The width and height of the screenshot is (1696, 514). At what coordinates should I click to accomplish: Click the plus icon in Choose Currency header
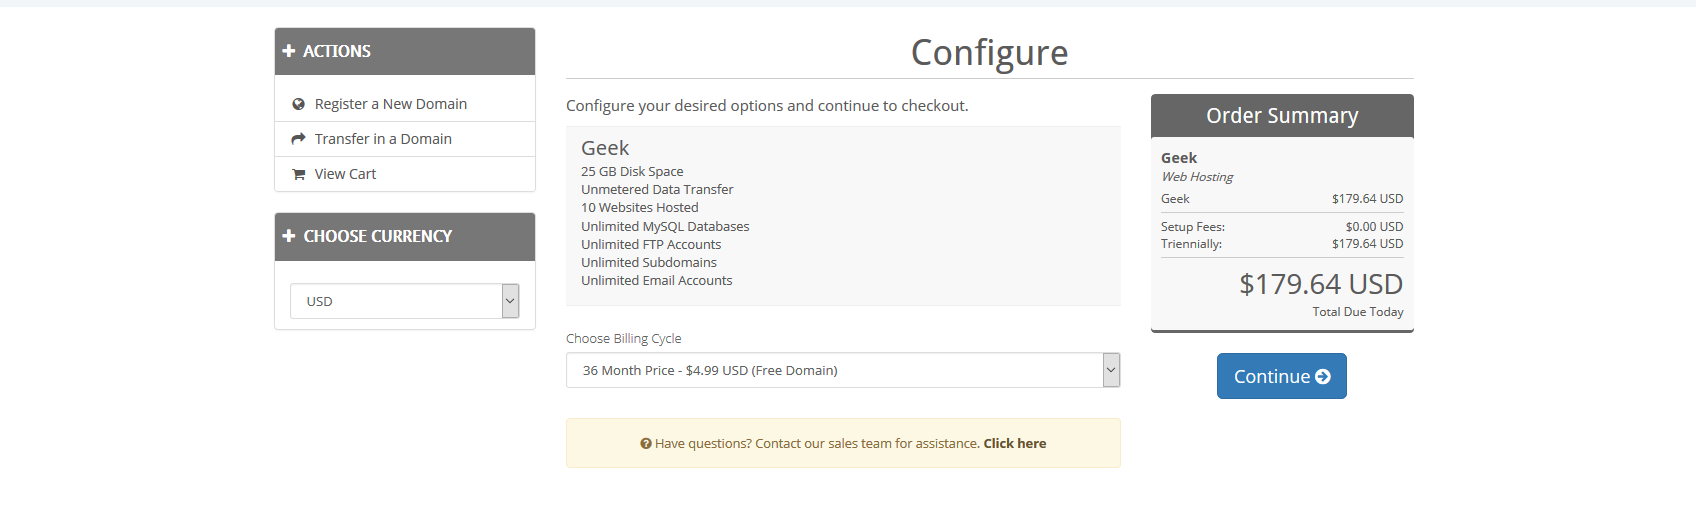pos(289,236)
